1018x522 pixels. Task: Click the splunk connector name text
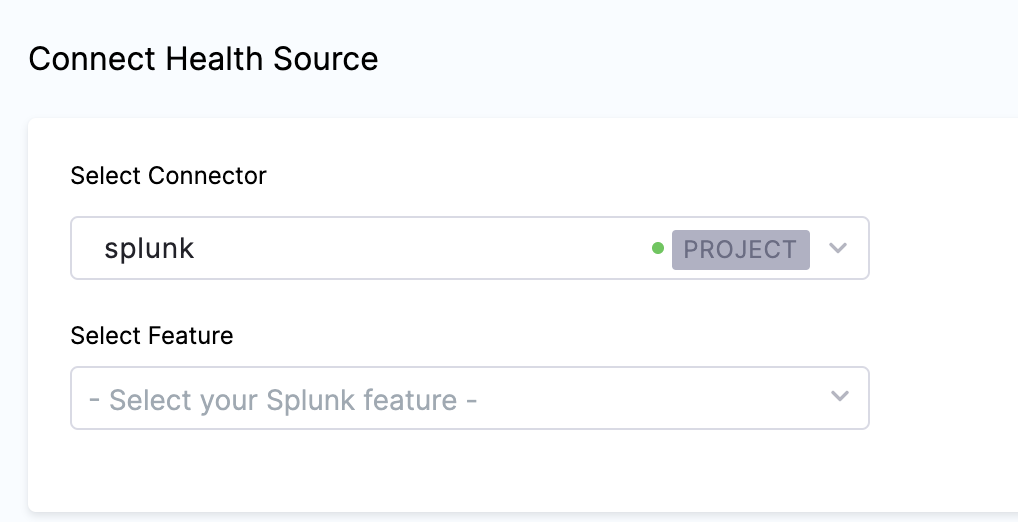(x=149, y=248)
